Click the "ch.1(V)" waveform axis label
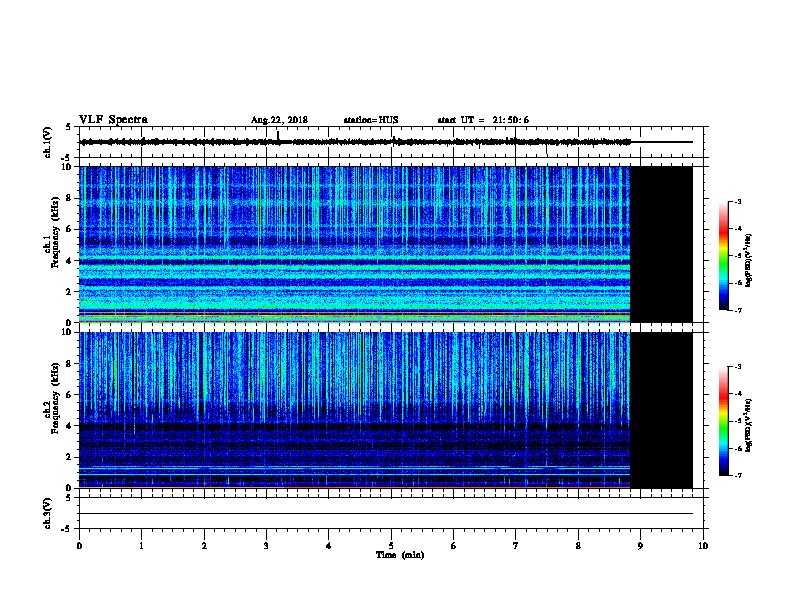 pos(47,142)
